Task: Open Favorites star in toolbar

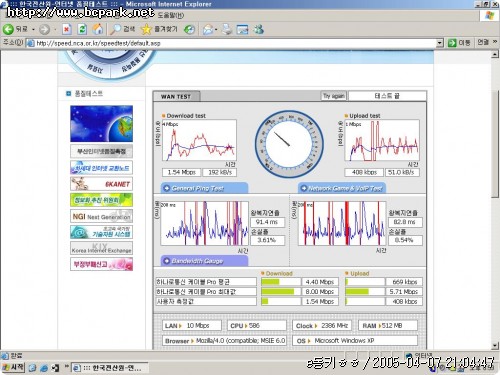Action: [146, 29]
